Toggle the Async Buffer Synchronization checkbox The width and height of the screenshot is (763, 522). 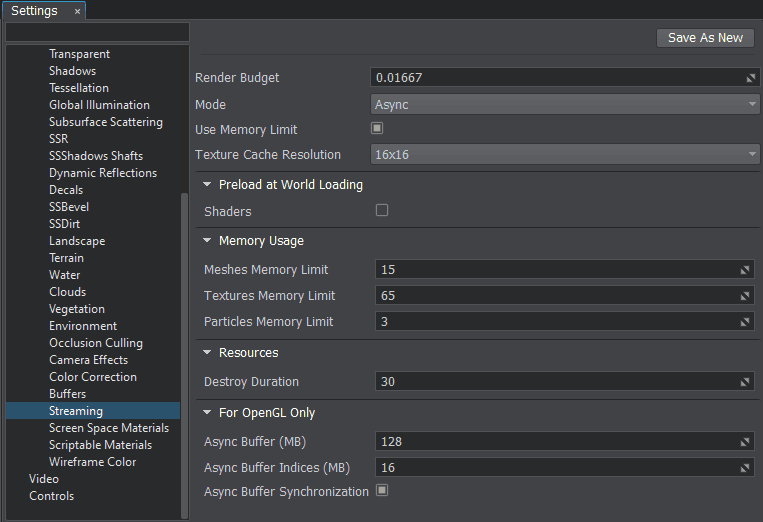pyautogui.click(x=382, y=490)
